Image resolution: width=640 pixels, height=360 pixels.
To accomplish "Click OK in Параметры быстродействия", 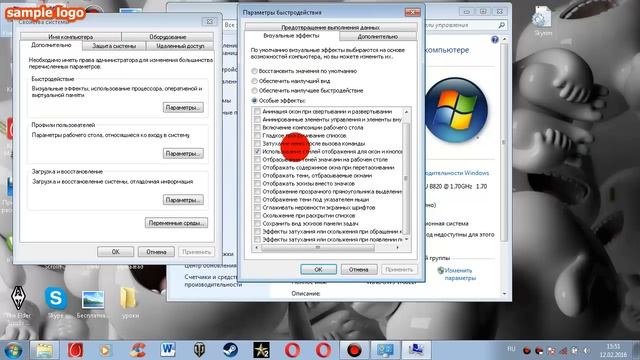I will click(318, 269).
